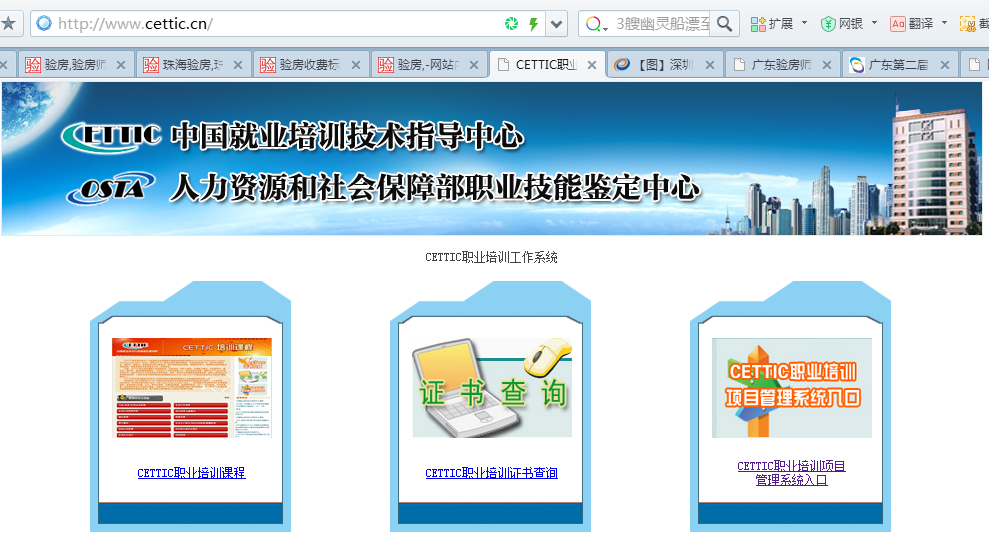Focus the search box with suggested text

pyautogui.click(x=662, y=24)
